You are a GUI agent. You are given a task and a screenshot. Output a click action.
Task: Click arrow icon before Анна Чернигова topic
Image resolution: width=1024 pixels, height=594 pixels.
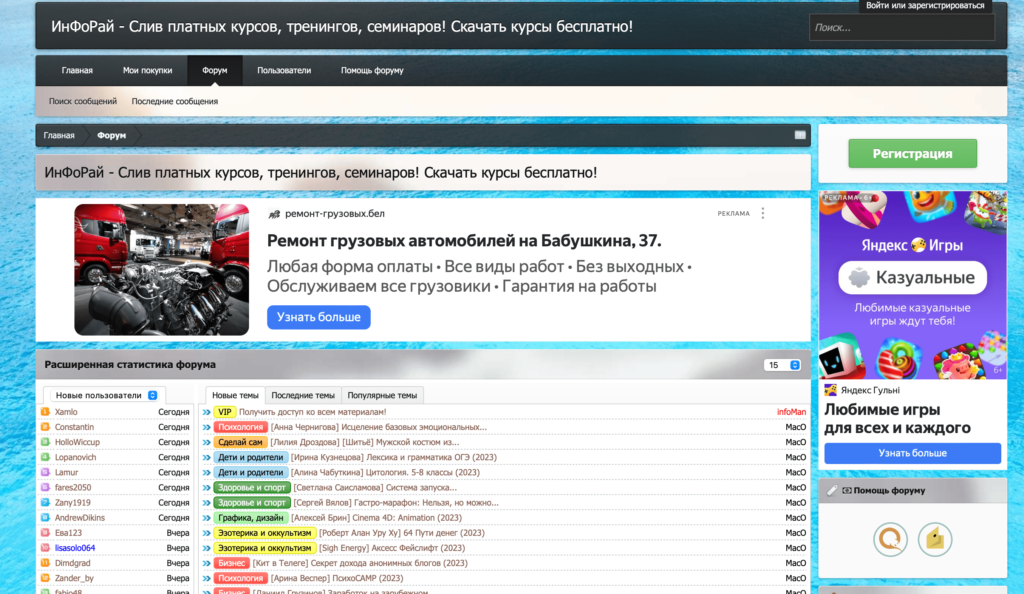(x=206, y=427)
